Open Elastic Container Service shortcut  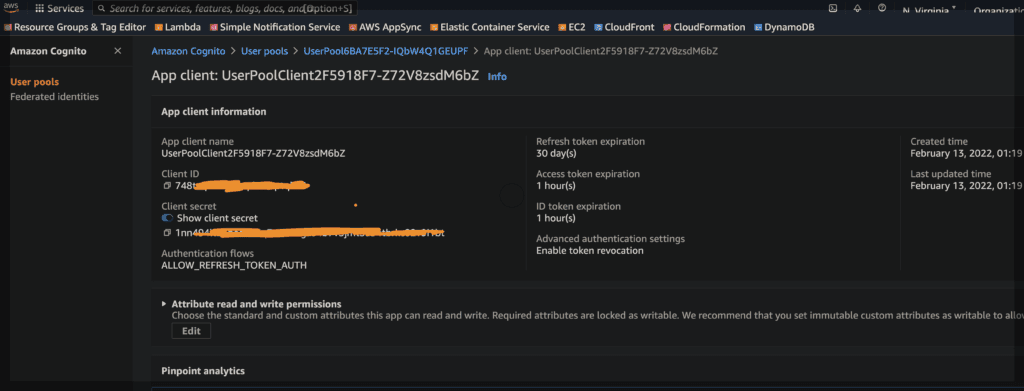[490, 27]
